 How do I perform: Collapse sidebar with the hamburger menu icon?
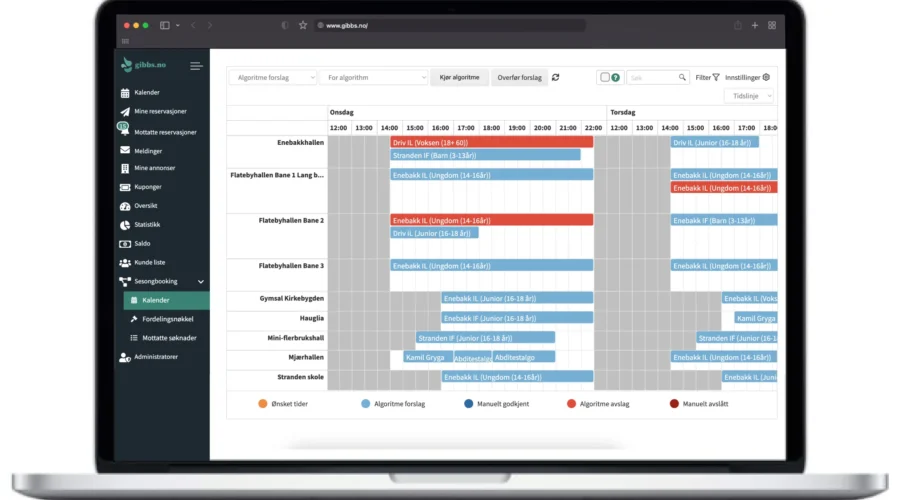point(196,66)
